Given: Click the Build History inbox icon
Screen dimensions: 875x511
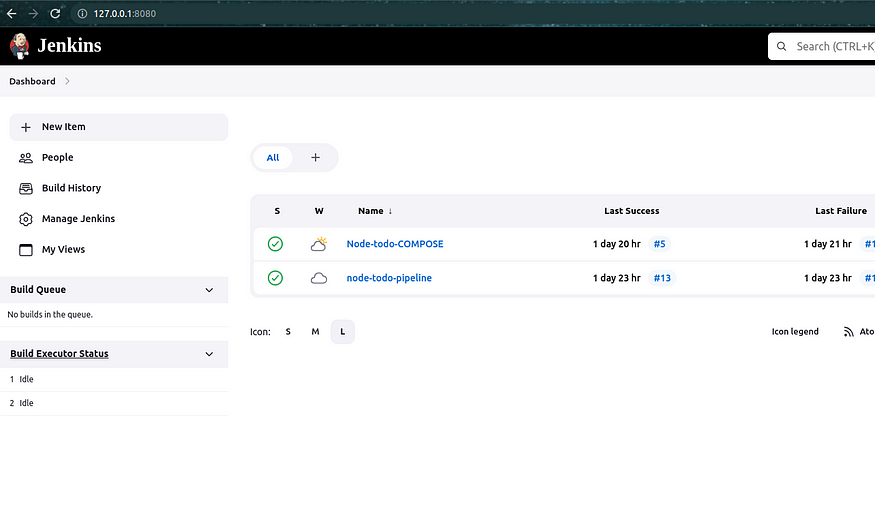Looking at the screenshot, I should pyautogui.click(x=26, y=189).
